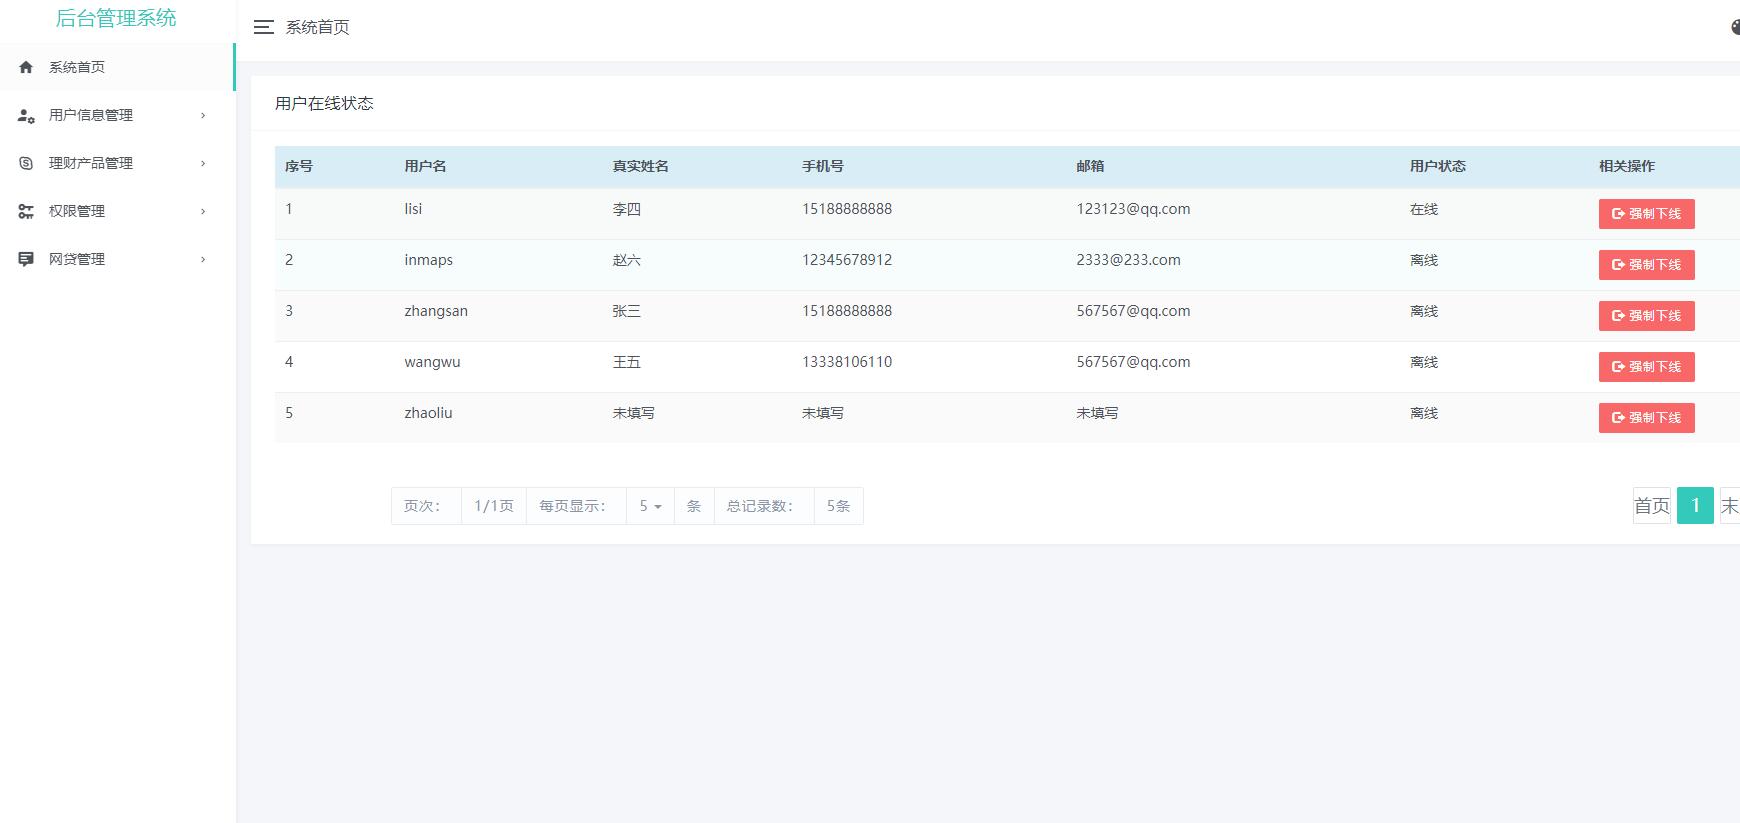Expand the 网贷管理 chevron
Screen dimensions: 1740x823
coord(203,259)
